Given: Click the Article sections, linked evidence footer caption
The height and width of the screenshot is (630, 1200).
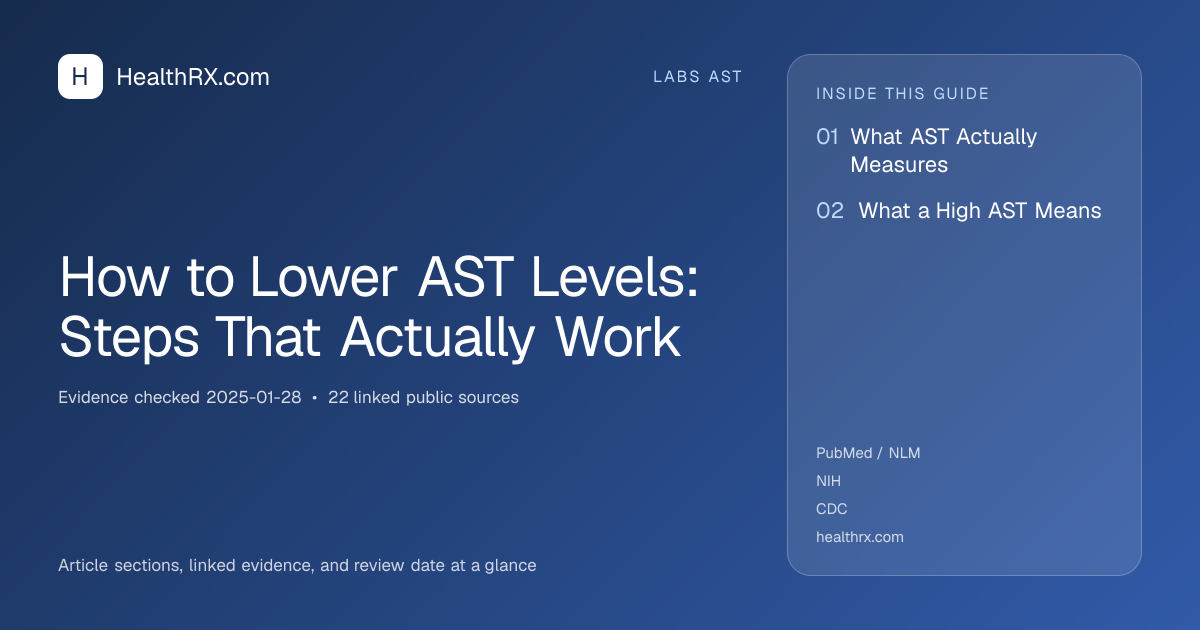Looking at the screenshot, I should point(297,565).
